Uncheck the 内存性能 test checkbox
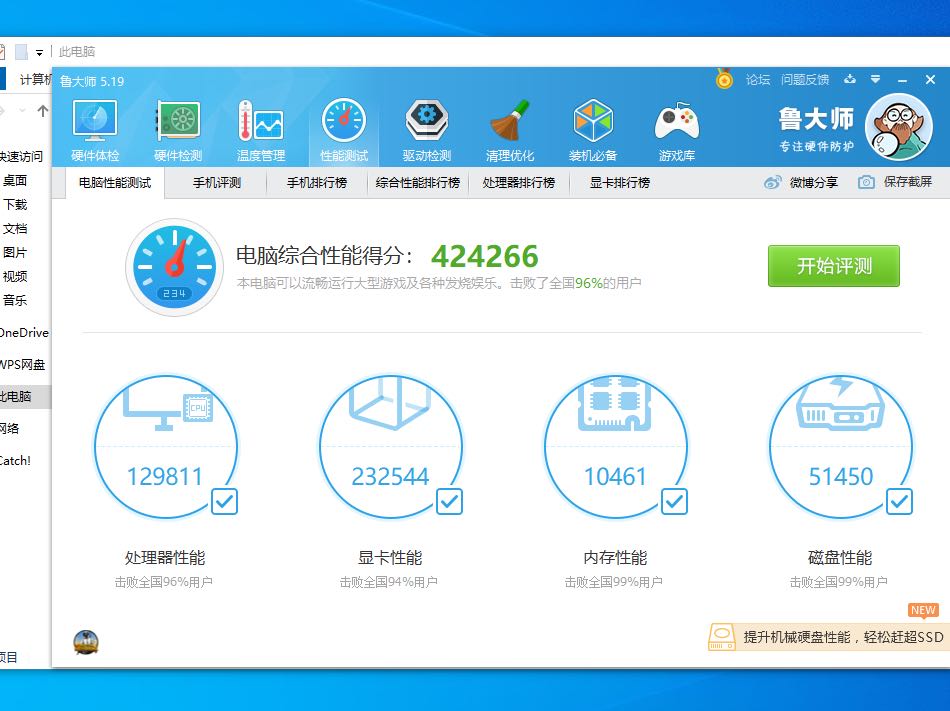This screenshot has height=711, width=950. click(674, 501)
